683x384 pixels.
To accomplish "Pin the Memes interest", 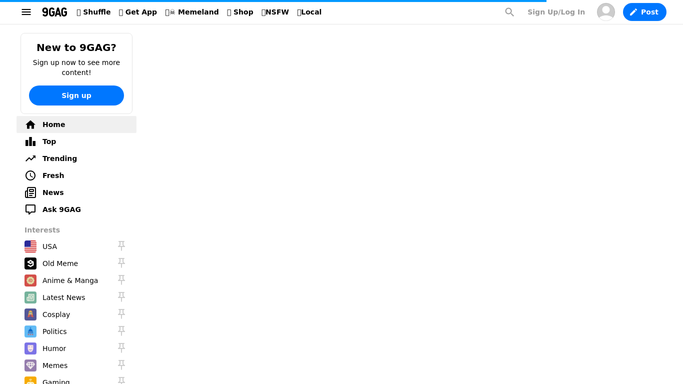I will click(122, 365).
